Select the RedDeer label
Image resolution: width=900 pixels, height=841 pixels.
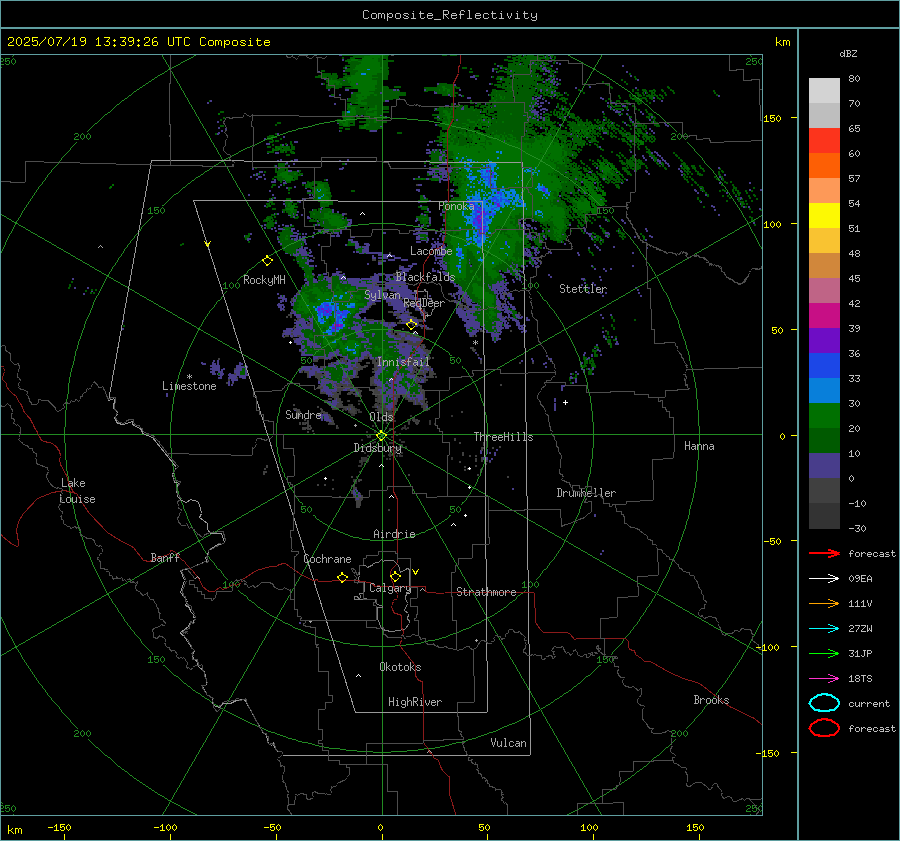coord(424,303)
